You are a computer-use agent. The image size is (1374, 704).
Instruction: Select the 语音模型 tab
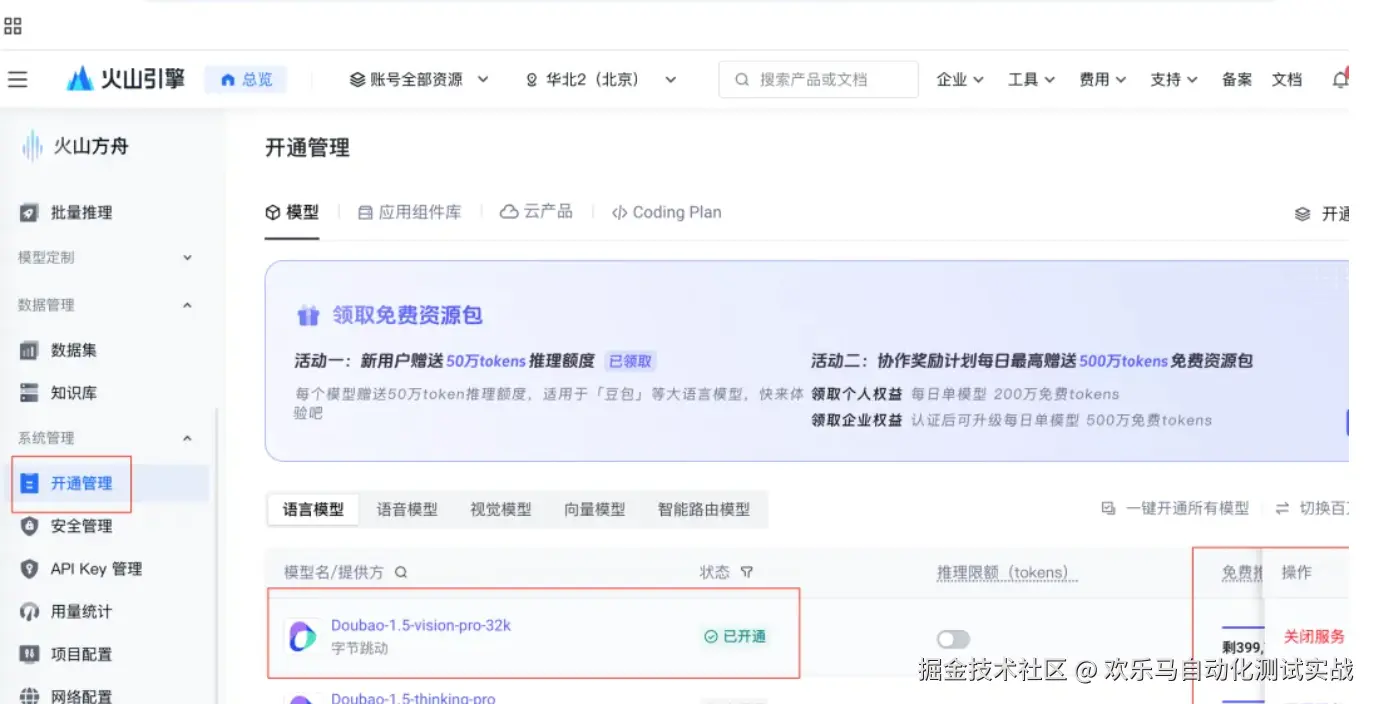[407, 509]
